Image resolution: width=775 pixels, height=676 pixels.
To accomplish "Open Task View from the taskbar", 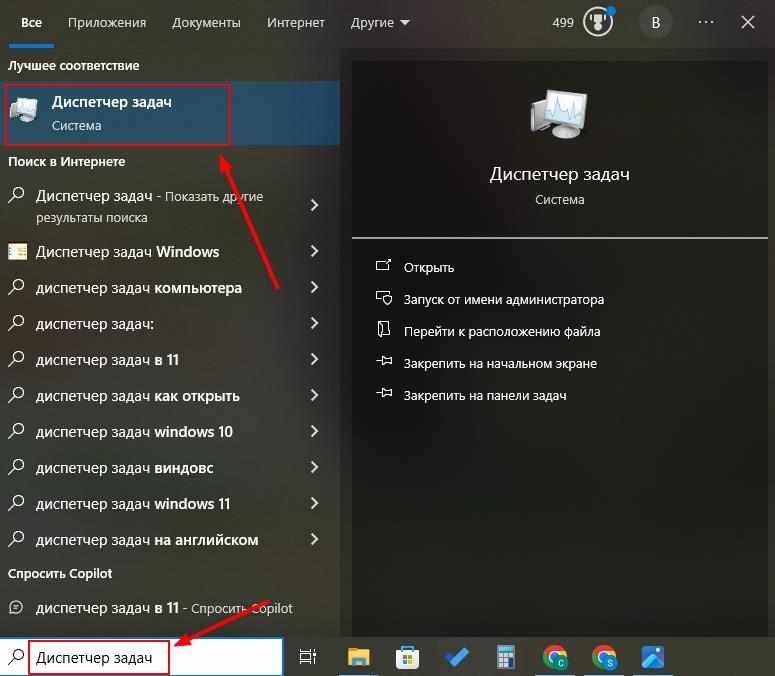I will (x=308, y=657).
